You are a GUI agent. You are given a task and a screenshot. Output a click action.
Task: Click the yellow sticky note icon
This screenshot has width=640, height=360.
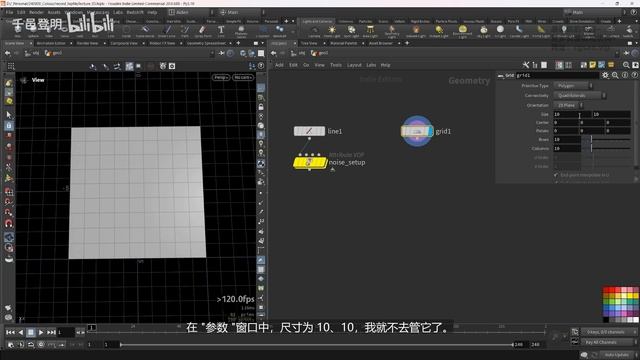593,65
